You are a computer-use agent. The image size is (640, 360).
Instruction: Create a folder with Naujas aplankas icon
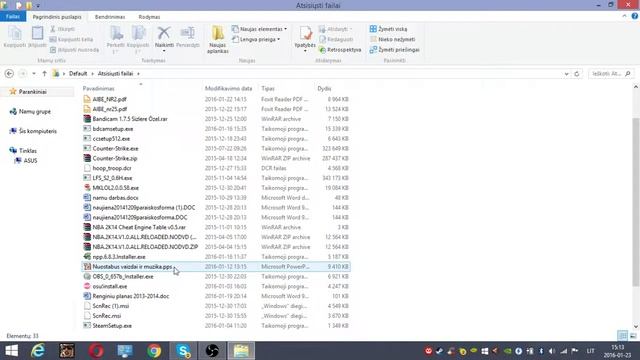pos(218,33)
